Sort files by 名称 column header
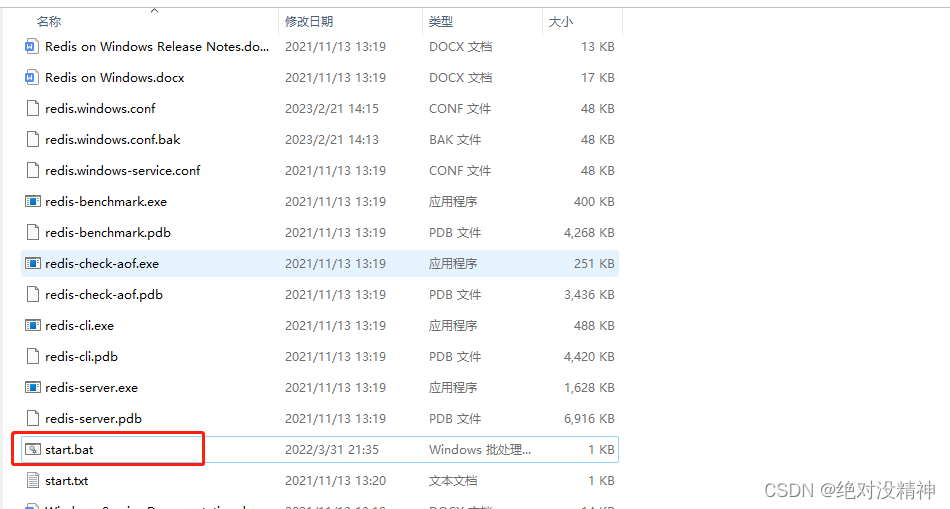 (49, 22)
